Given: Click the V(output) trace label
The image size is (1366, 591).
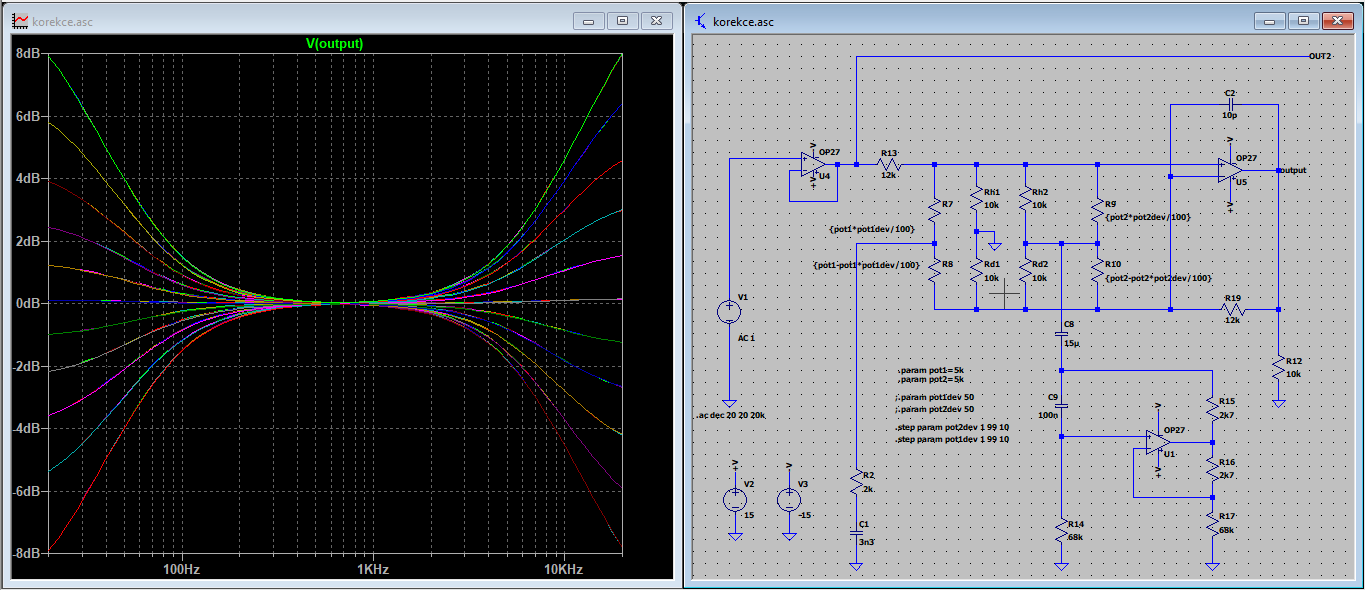Looking at the screenshot, I should tap(334, 44).
